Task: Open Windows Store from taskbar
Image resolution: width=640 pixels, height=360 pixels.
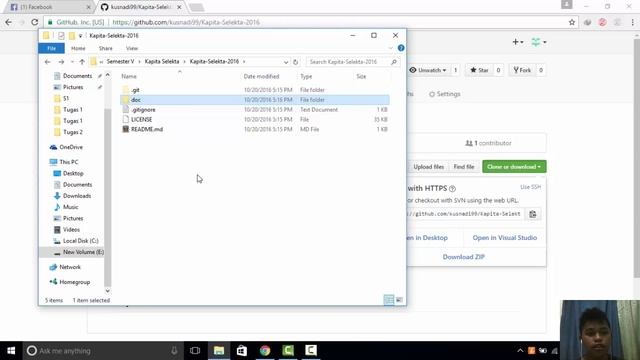Action: point(242,351)
